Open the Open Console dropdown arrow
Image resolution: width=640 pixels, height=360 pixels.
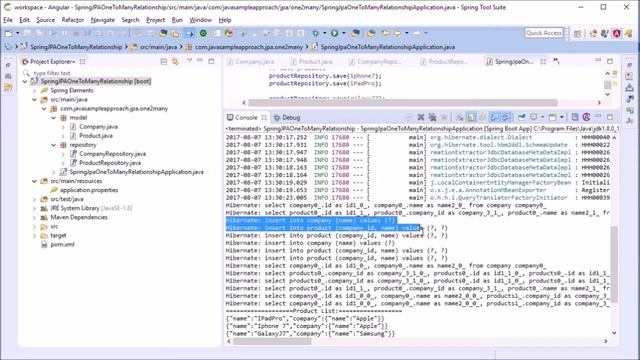562,118
